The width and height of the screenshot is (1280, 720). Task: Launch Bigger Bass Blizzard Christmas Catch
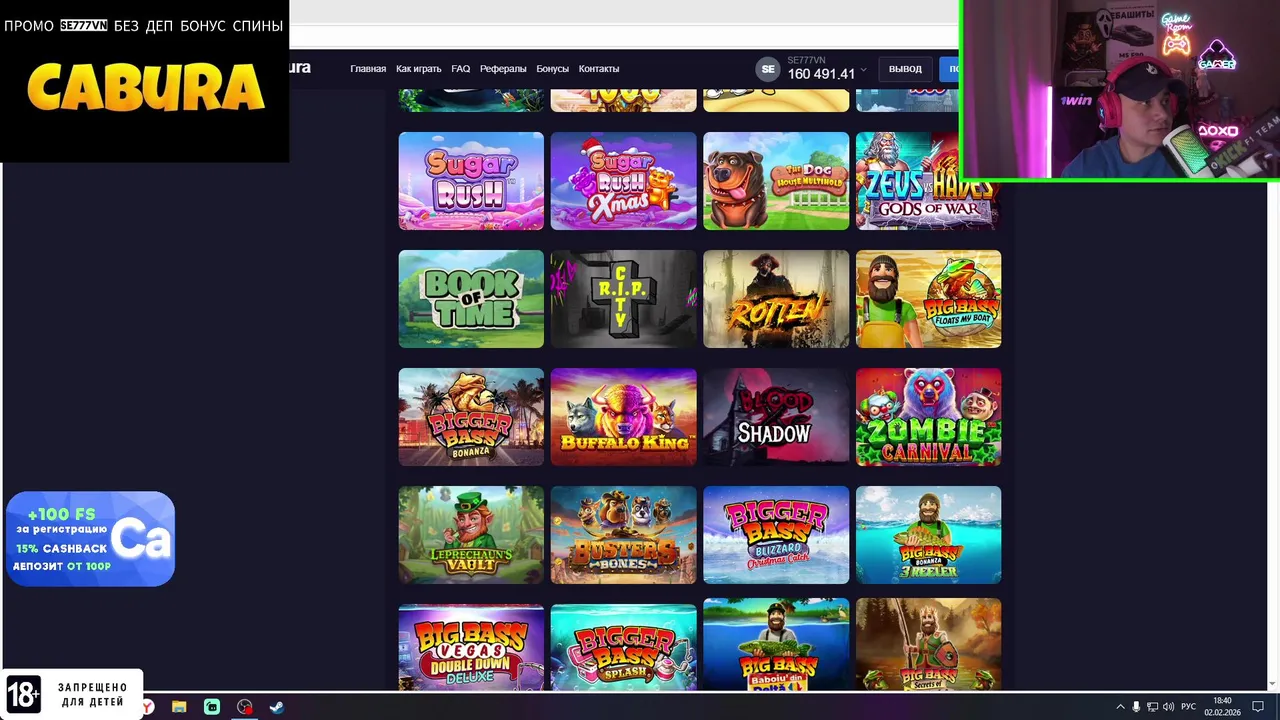pos(776,535)
